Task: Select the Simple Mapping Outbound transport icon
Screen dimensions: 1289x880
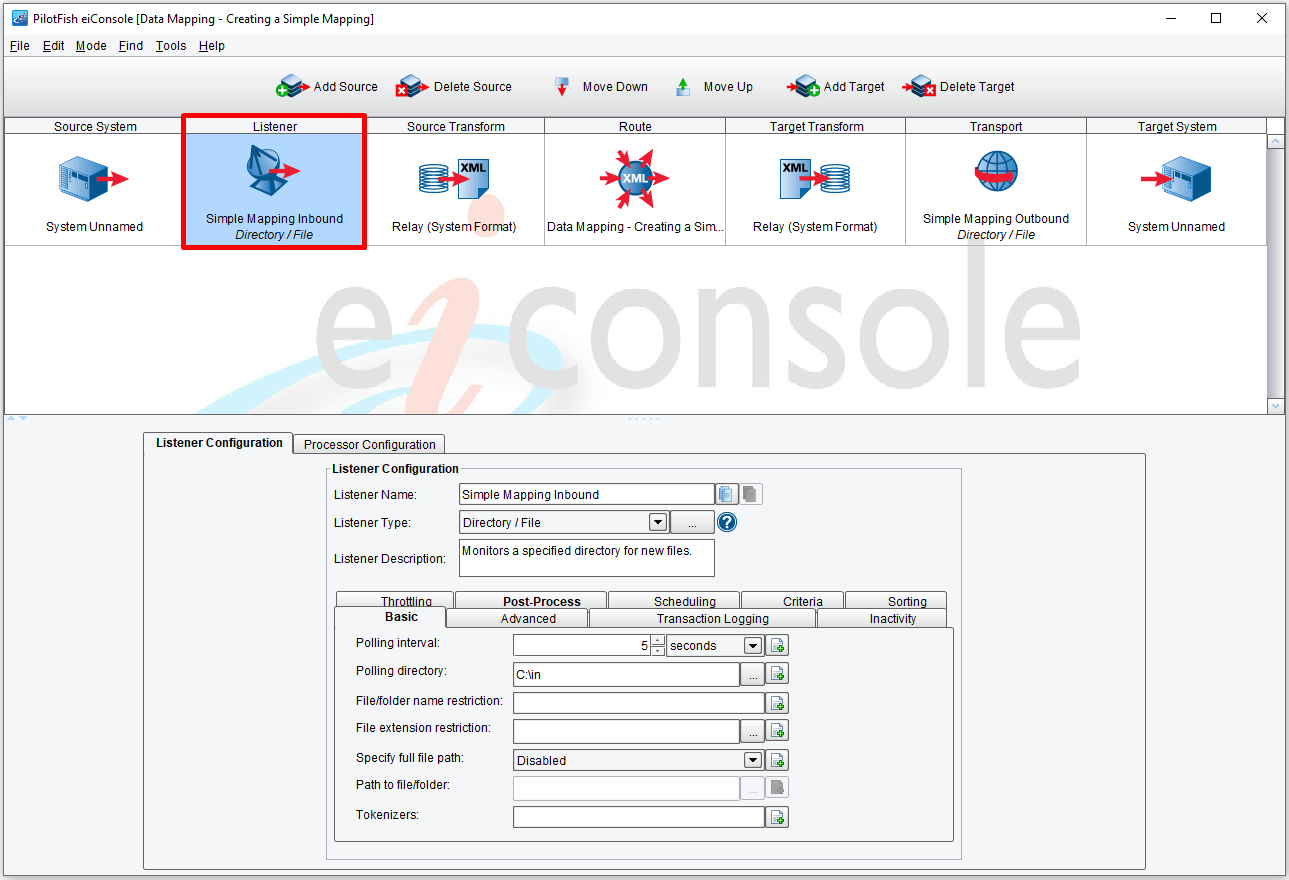Action: (x=996, y=172)
